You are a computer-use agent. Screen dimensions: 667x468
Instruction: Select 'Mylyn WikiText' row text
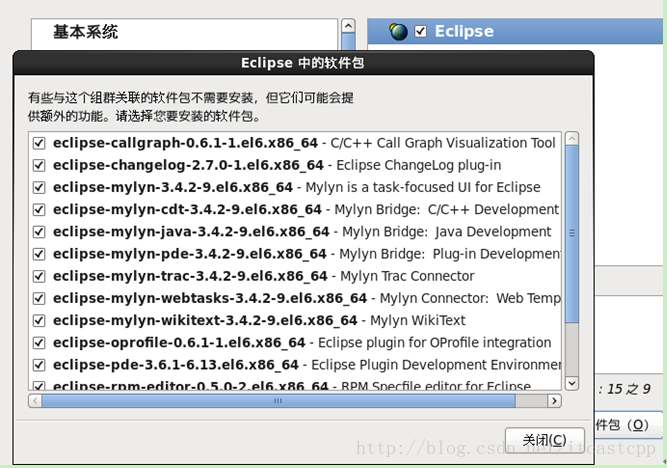point(418,320)
